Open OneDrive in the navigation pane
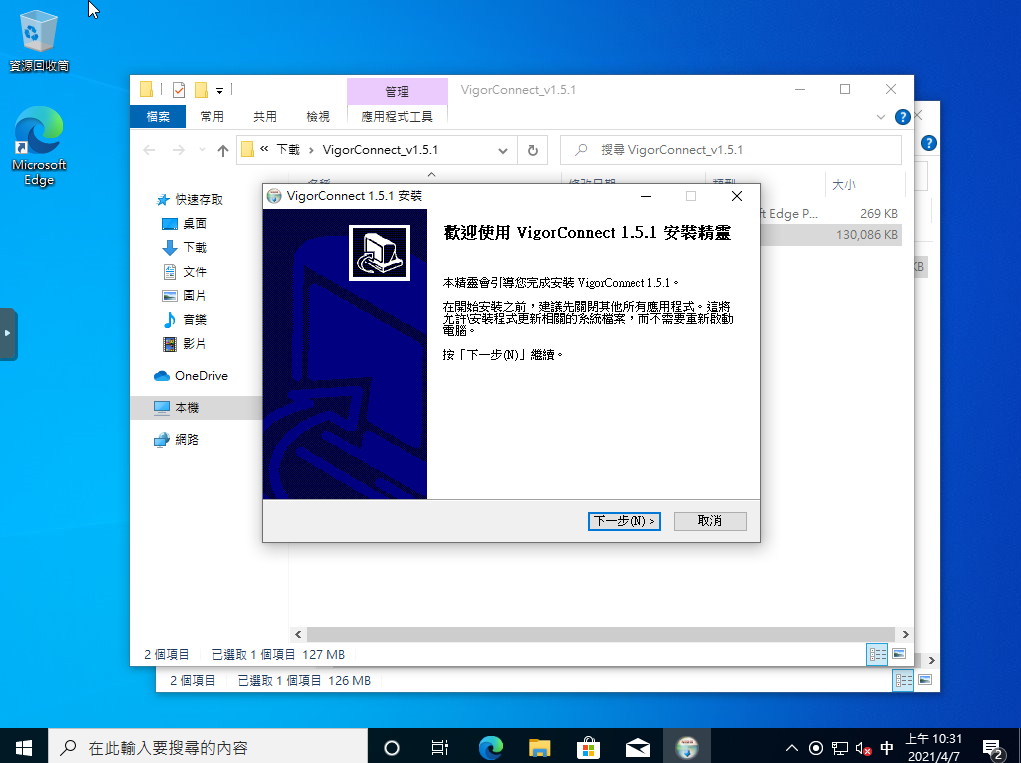 click(x=201, y=376)
